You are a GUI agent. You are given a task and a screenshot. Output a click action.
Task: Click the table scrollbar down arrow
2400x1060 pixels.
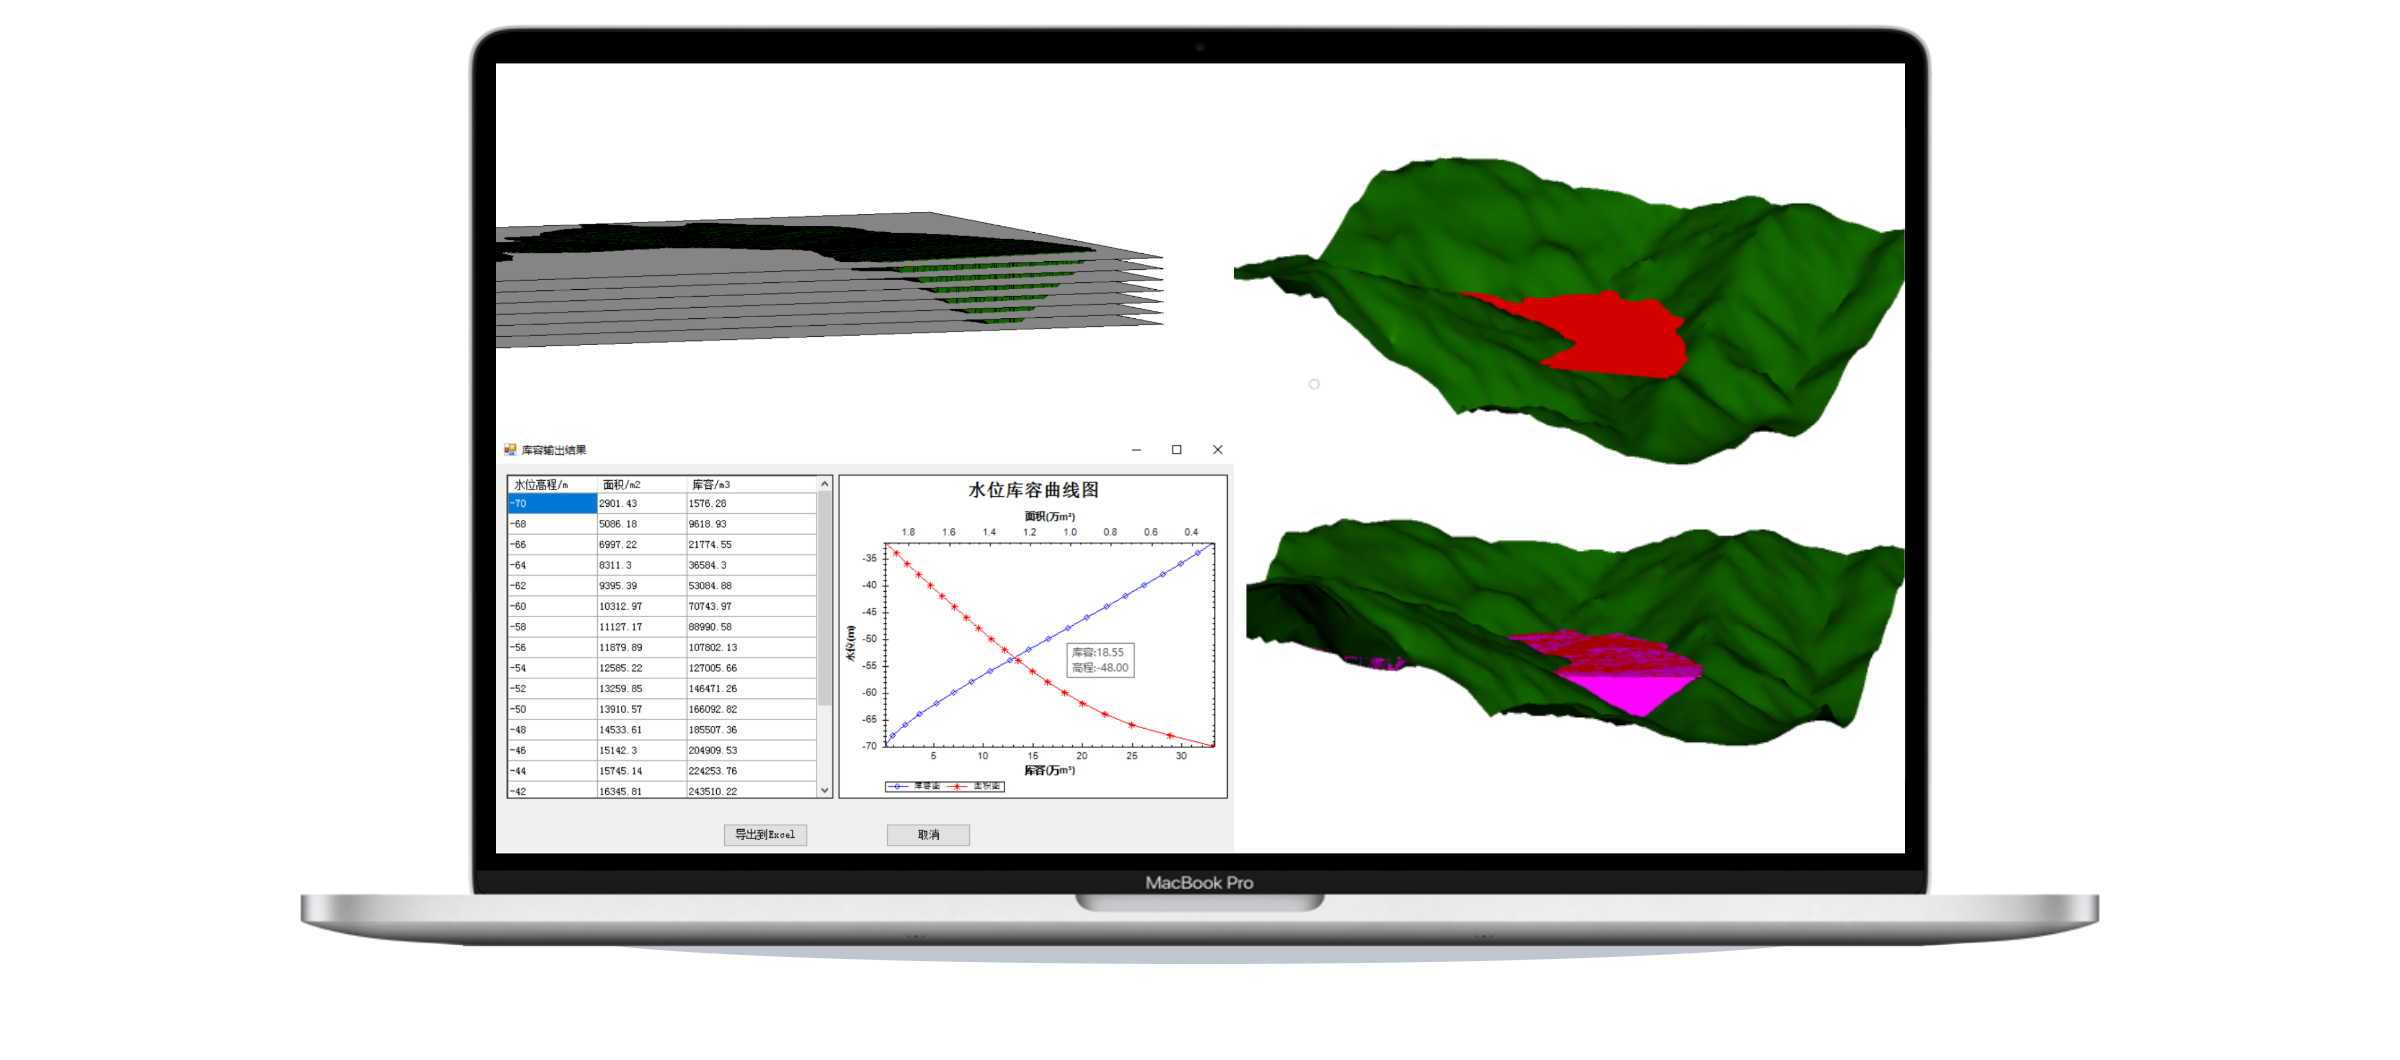[825, 790]
